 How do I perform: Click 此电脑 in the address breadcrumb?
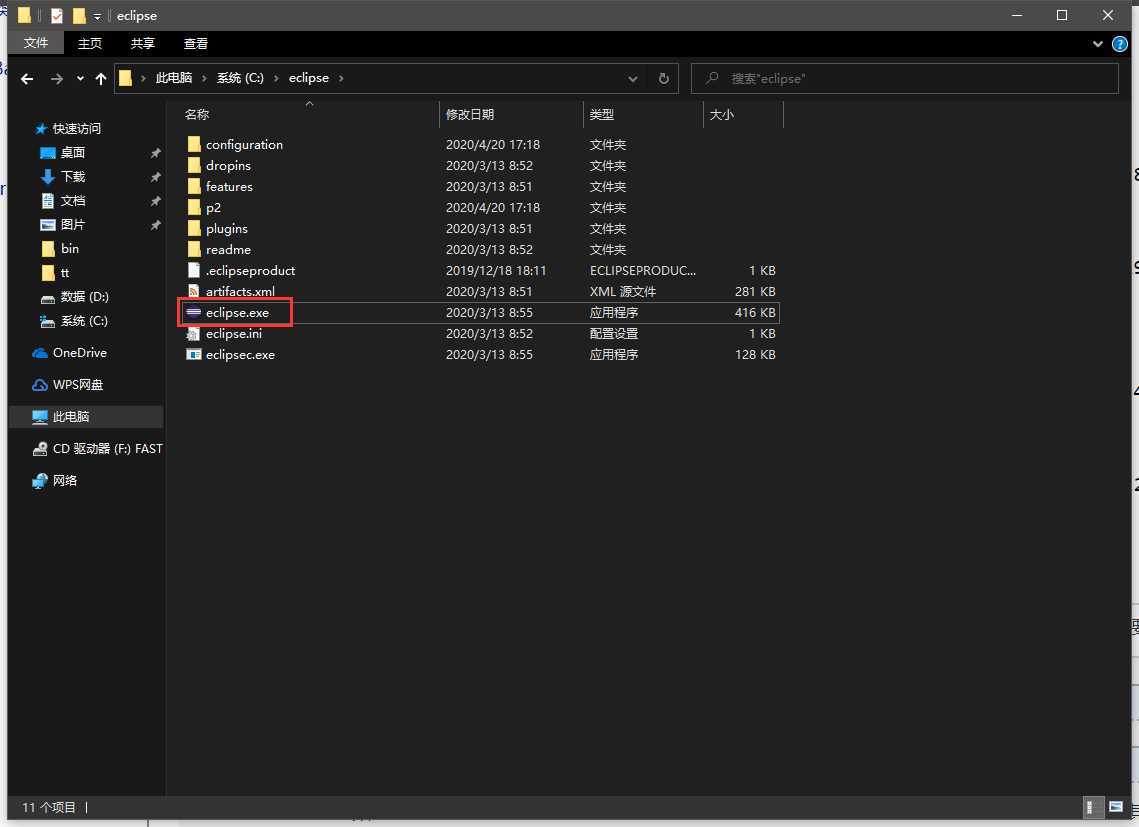[x=174, y=78]
